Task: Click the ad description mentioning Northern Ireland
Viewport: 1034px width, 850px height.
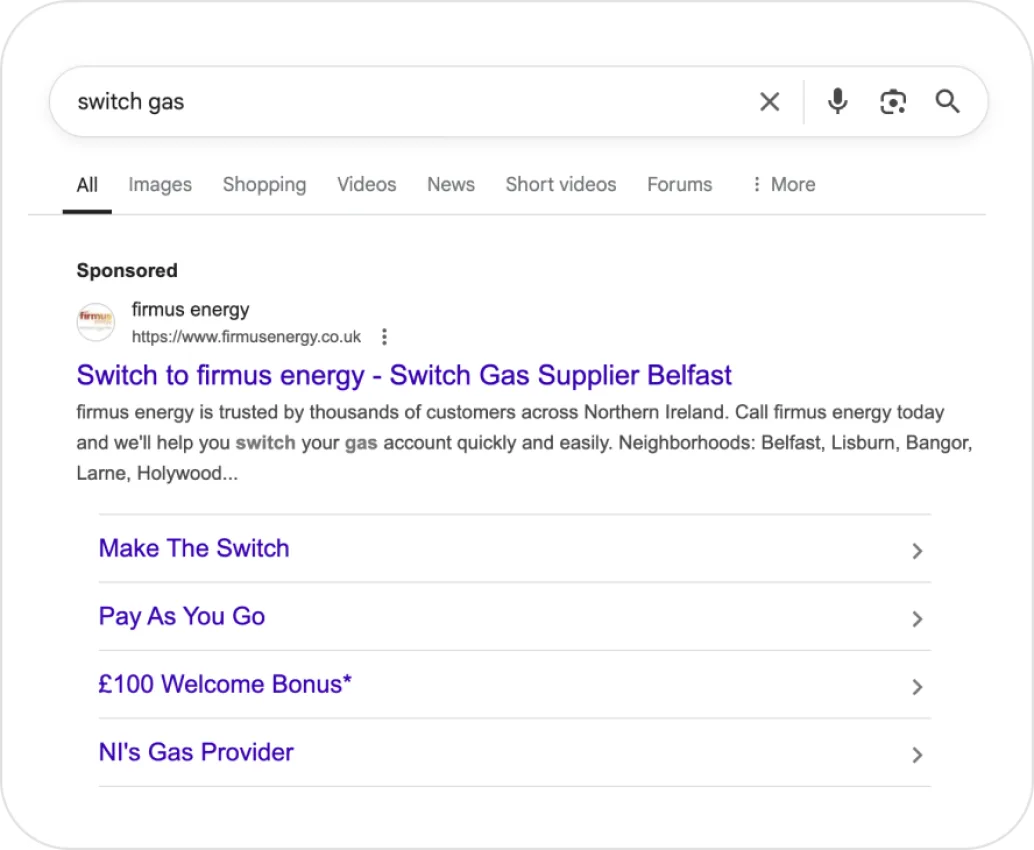Action: [524, 442]
